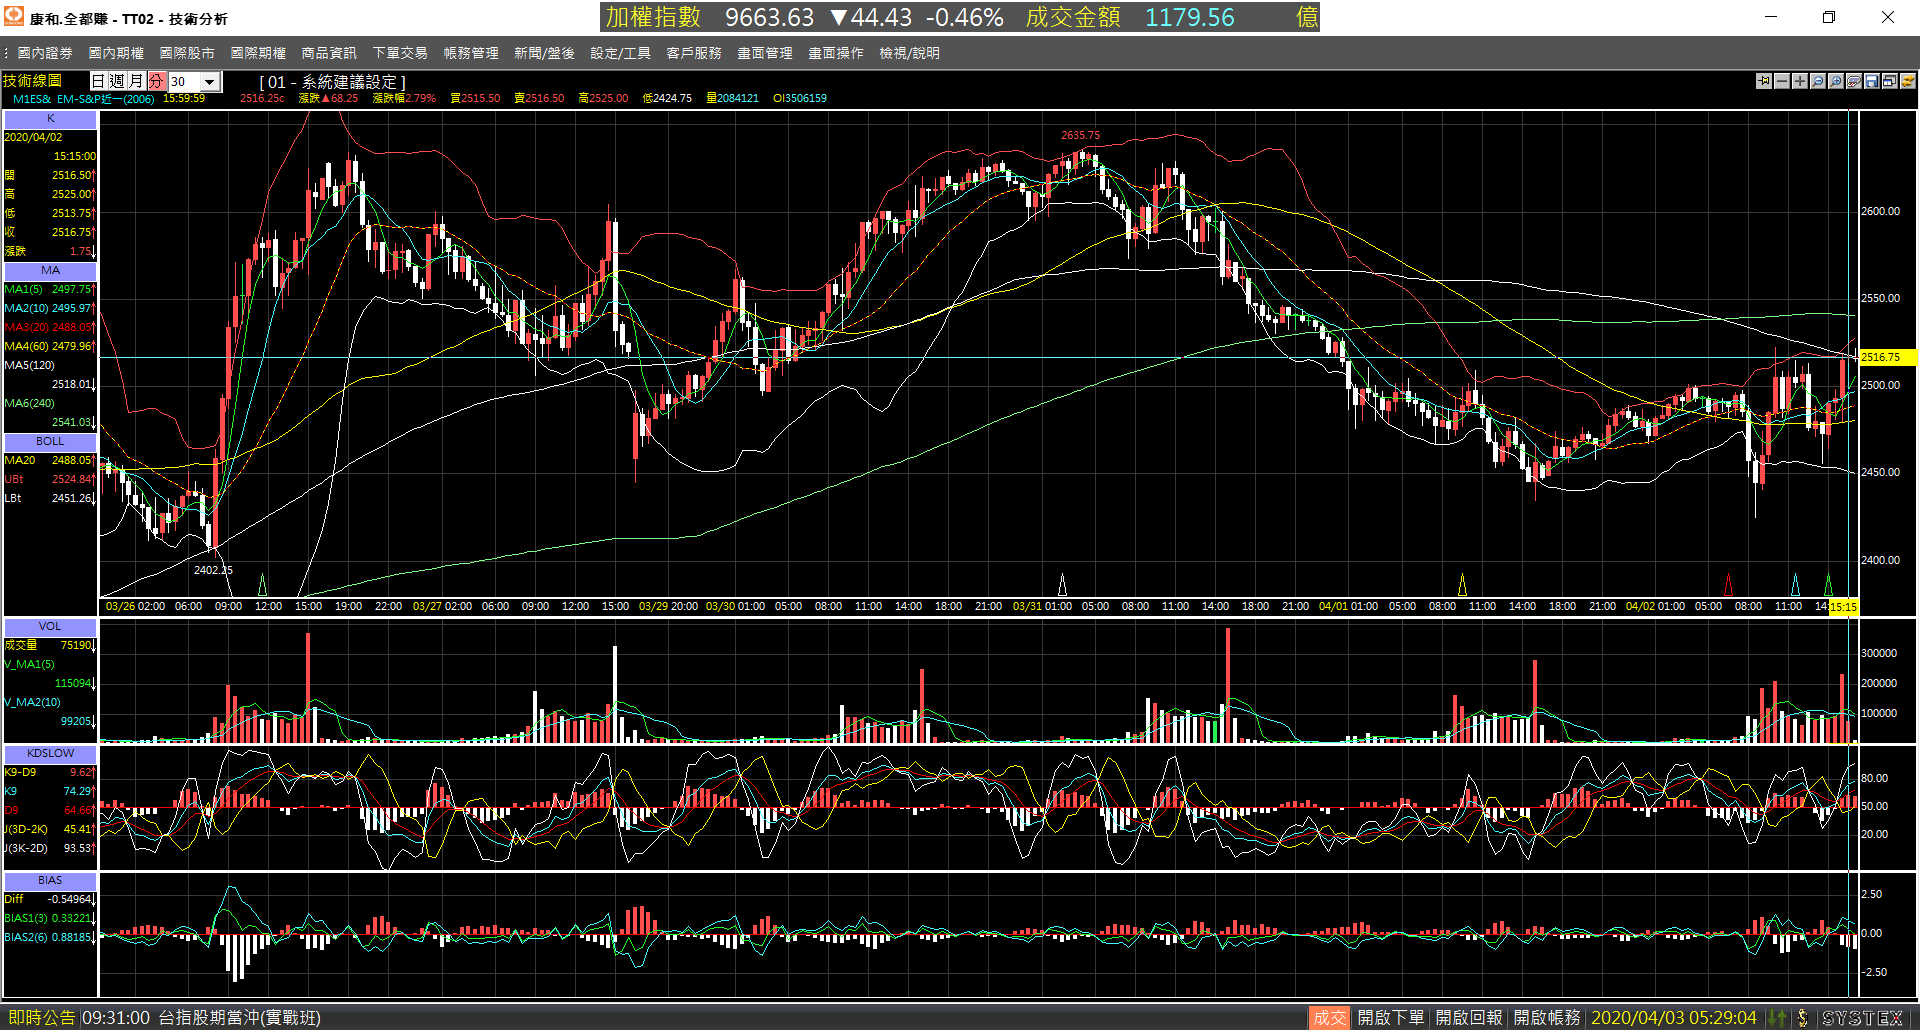Open the 客戶服務 menu

[x=694, y=53]
